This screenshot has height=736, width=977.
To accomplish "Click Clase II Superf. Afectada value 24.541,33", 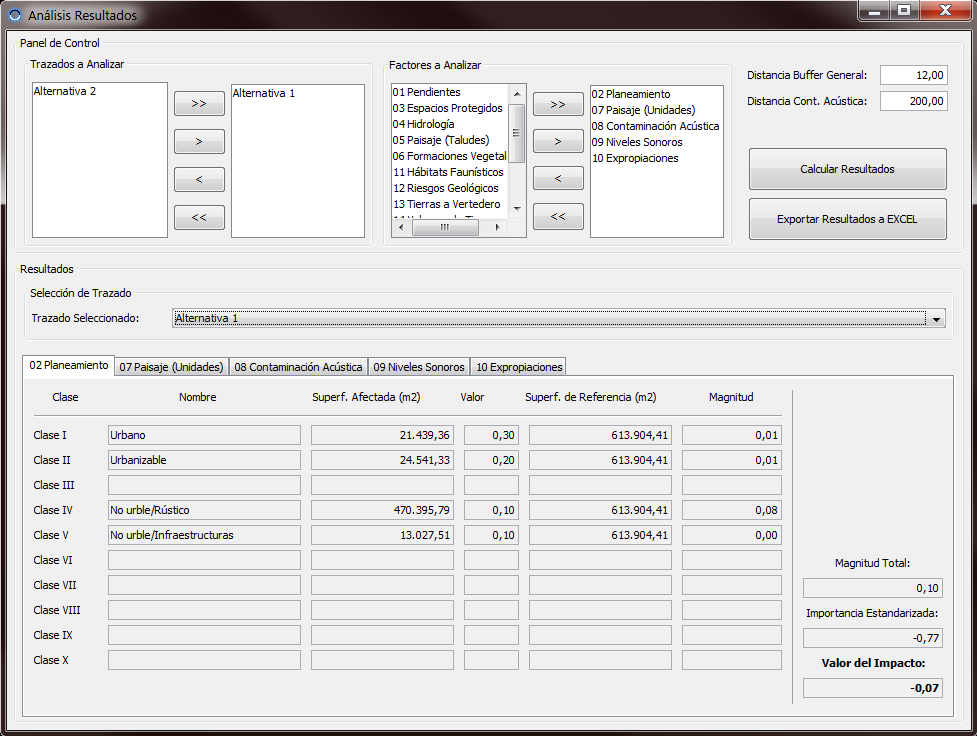I will [x=383, y=460].
